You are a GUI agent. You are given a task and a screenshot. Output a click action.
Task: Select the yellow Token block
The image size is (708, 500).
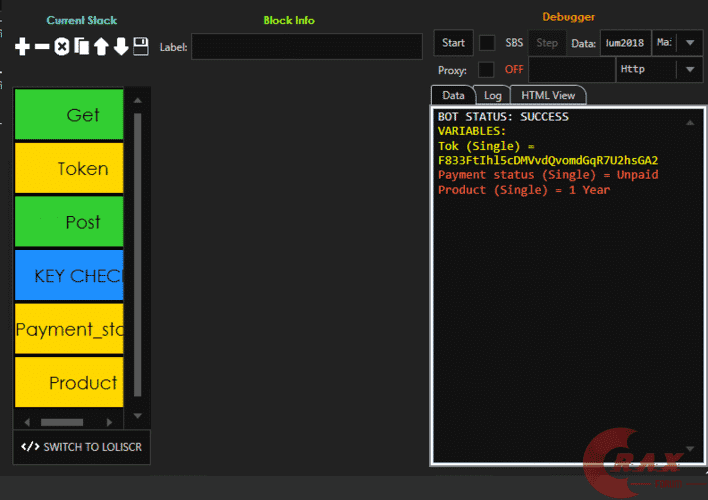[x=69, y=168]
